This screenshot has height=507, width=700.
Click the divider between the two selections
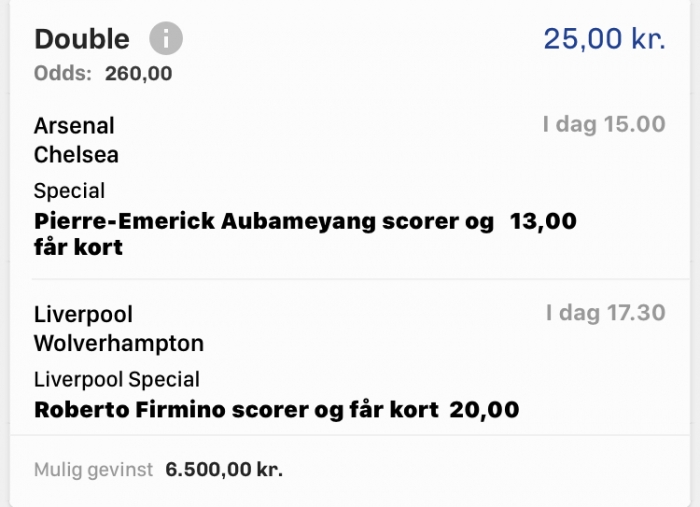[x=361, y=279]
